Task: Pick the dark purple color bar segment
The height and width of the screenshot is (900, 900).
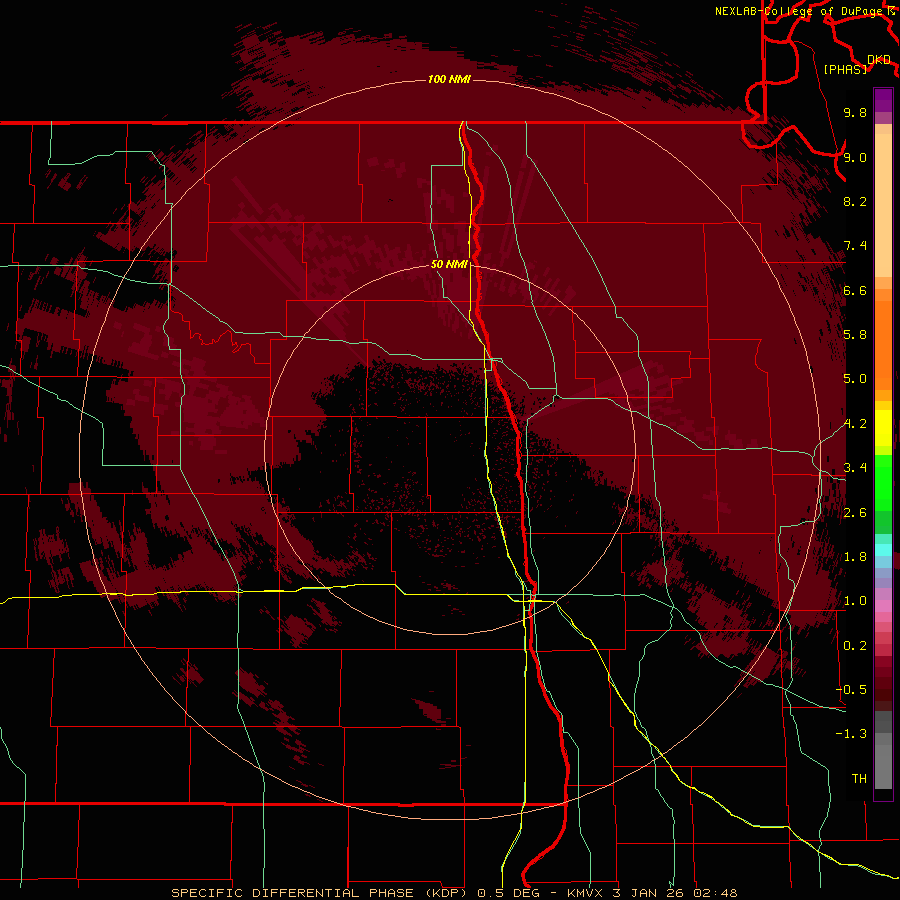Action: [883, 100]
